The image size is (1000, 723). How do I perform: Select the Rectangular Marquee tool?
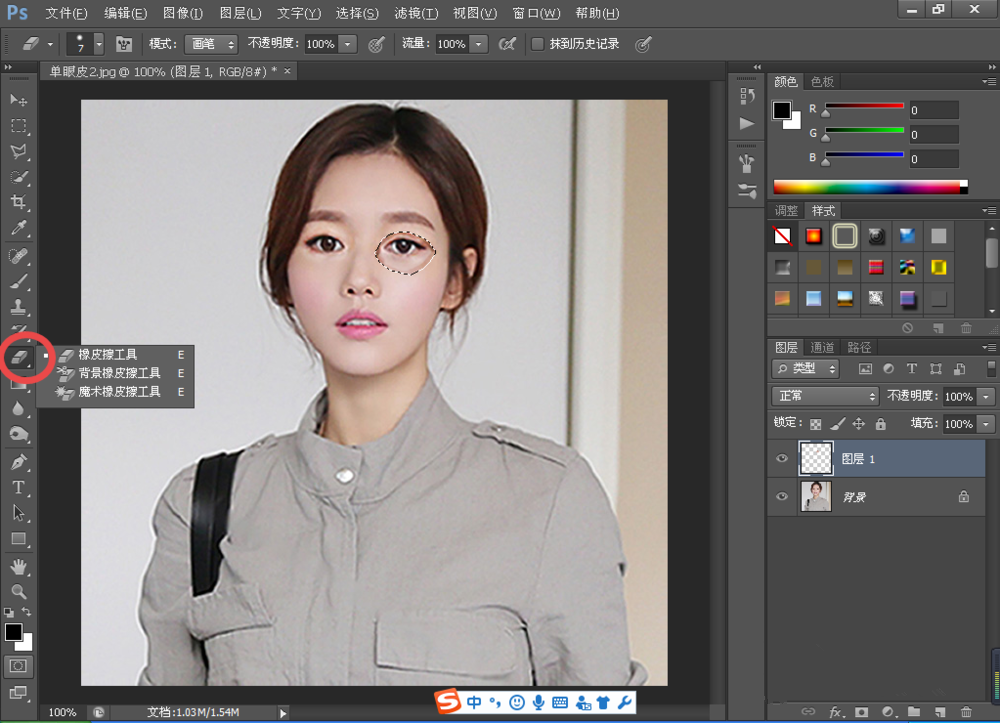(18, 126)
